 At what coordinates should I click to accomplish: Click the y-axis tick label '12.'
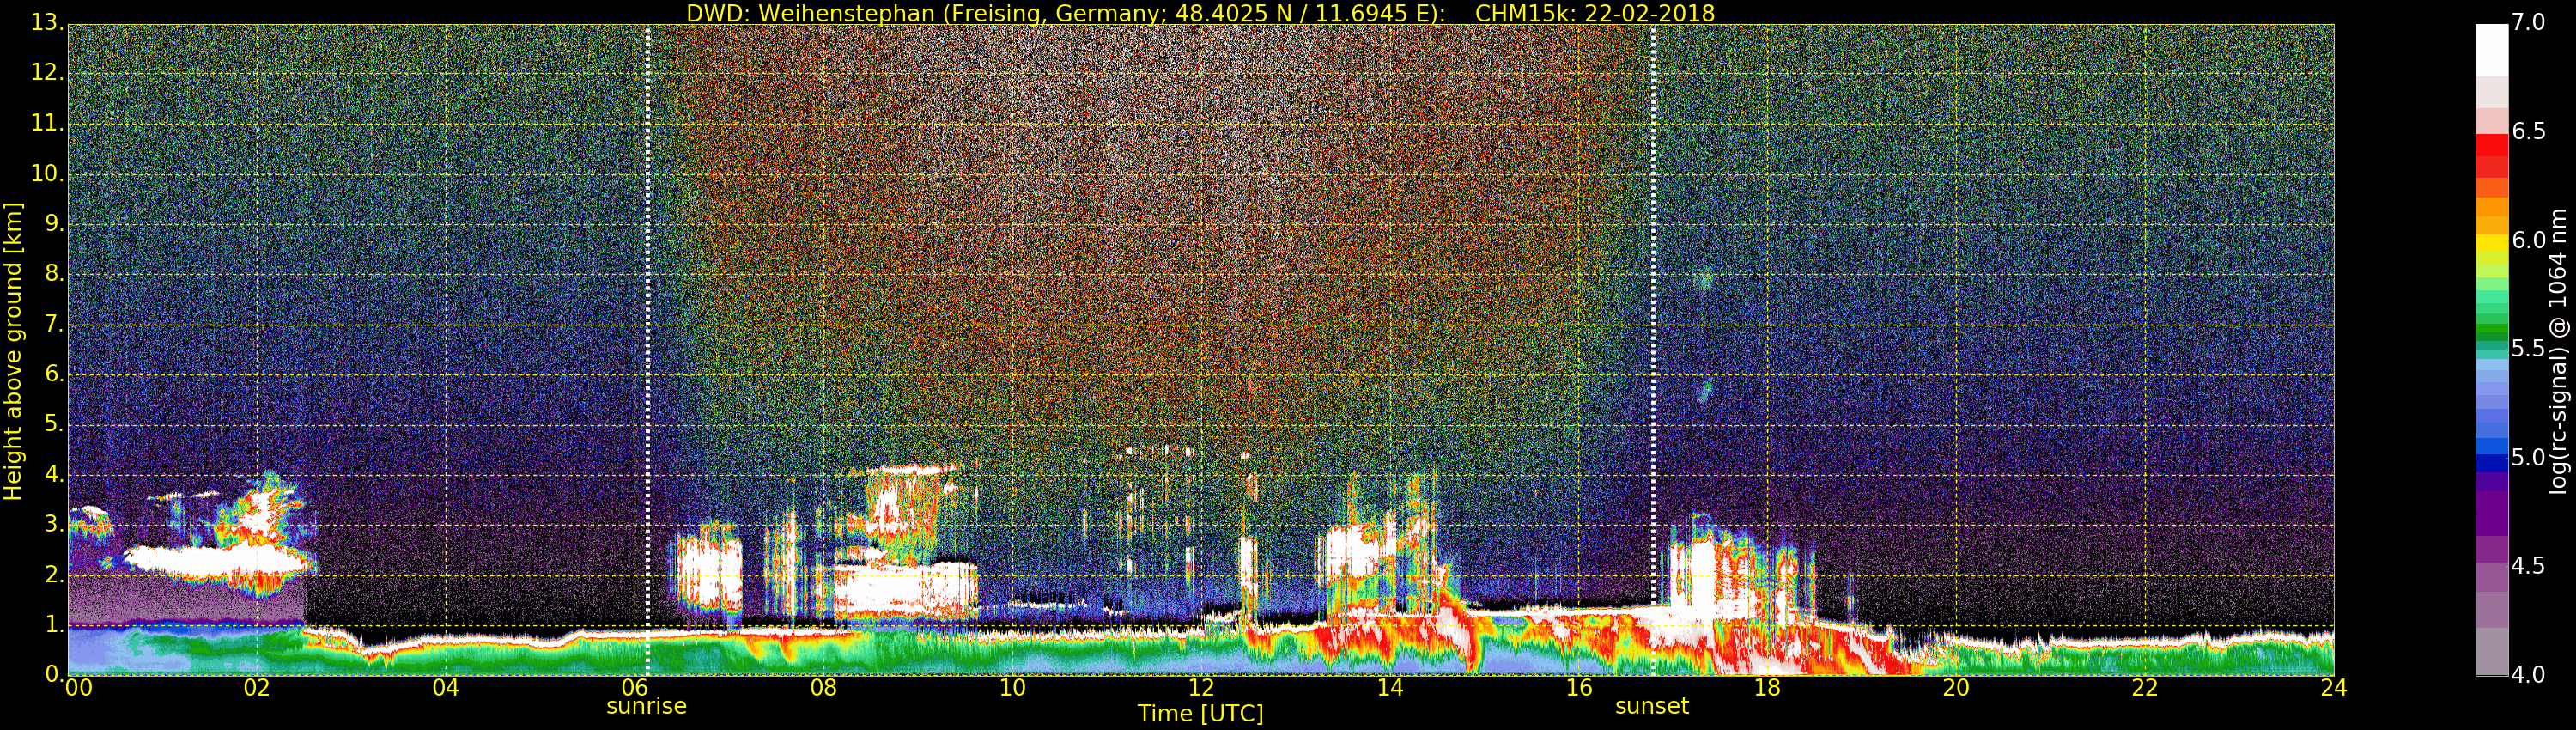(x=46, y=73)
